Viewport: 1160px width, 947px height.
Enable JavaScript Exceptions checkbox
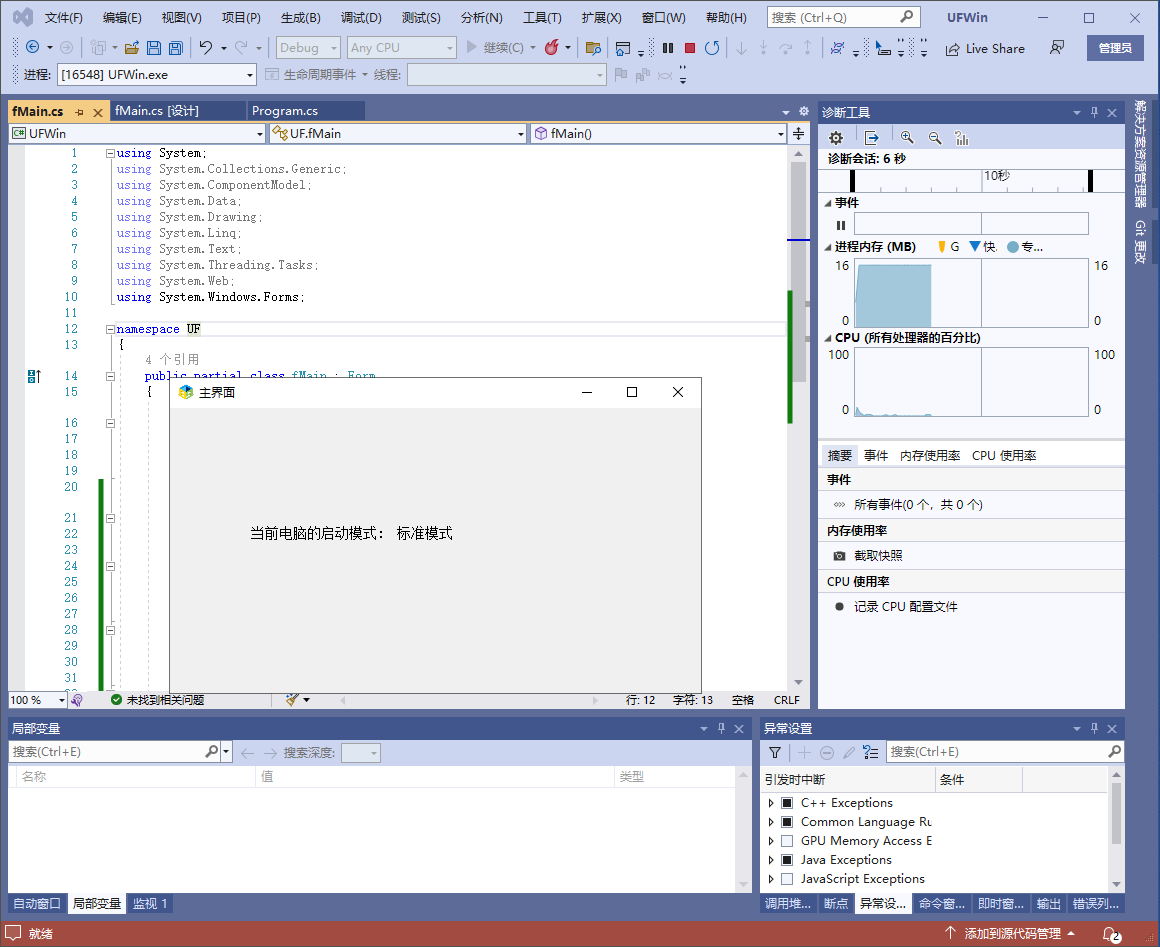pyautogui.click(x=787, y=879)
